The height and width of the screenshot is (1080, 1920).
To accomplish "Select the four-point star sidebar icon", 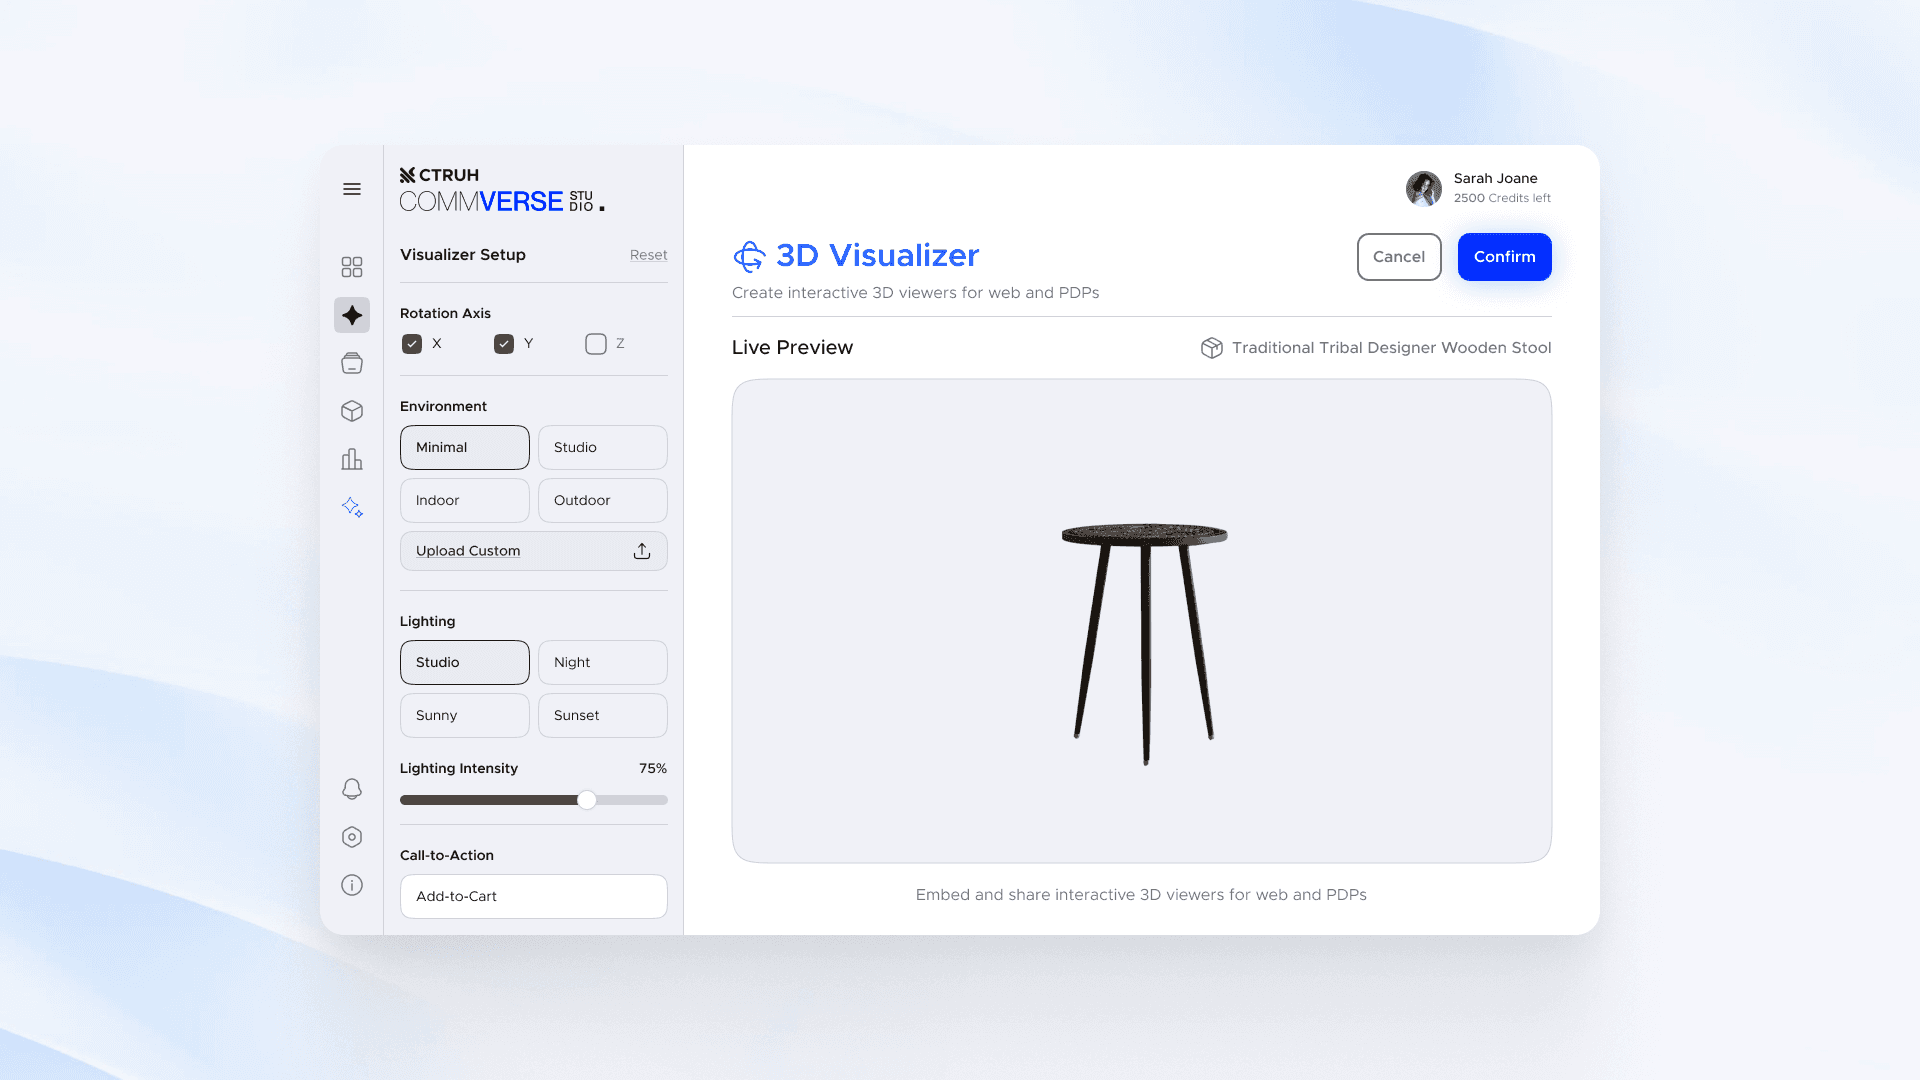I will [x=352, y=315].
